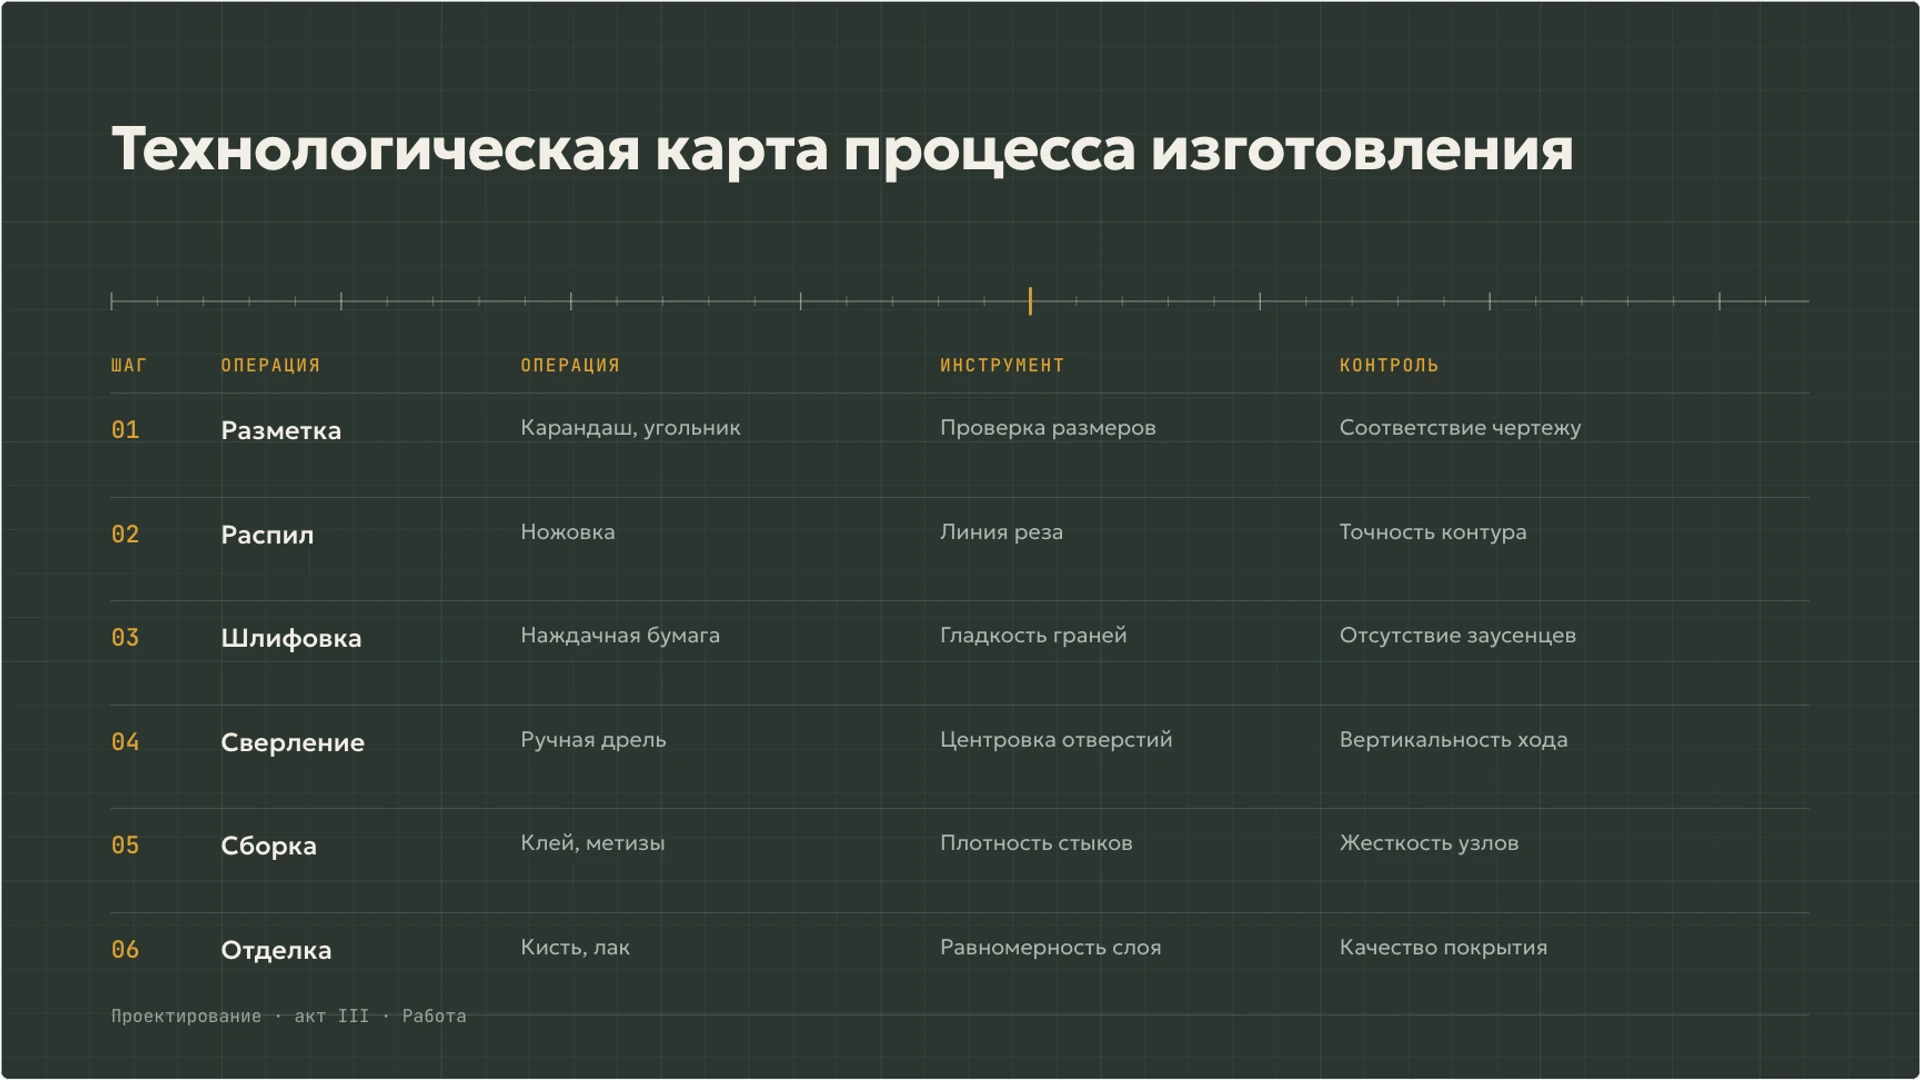Click the 'Проверка размеров' cell
Image resolution: width=1920 pixels, height=1080 pixels.
[1047, 428]
